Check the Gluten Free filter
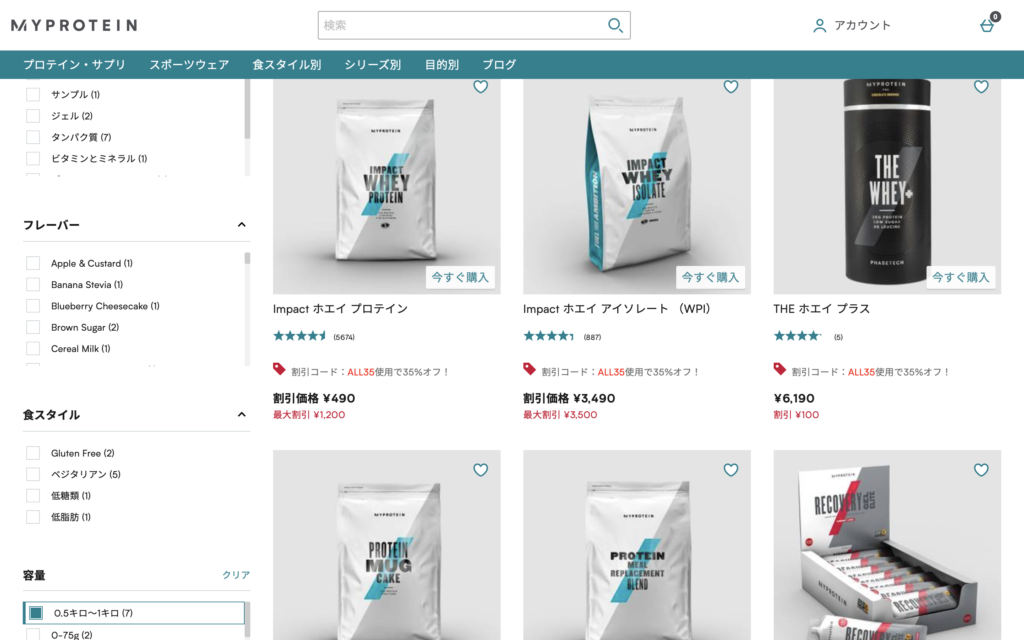This screenshot has height=640, width=1024. pos(33,453)
